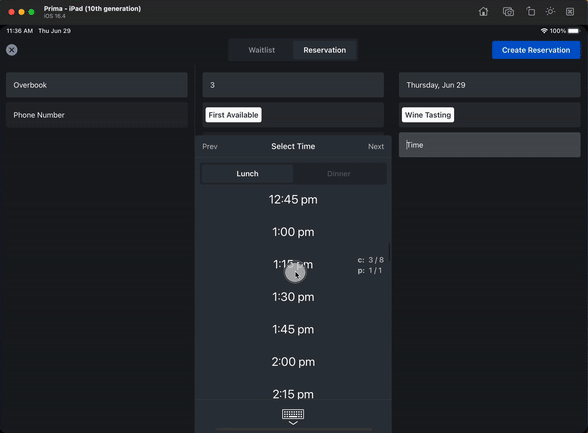Screen dimensions: 588x433
Task: Pick the 1:30 pm time slot
Action: [x=293, y=297]
